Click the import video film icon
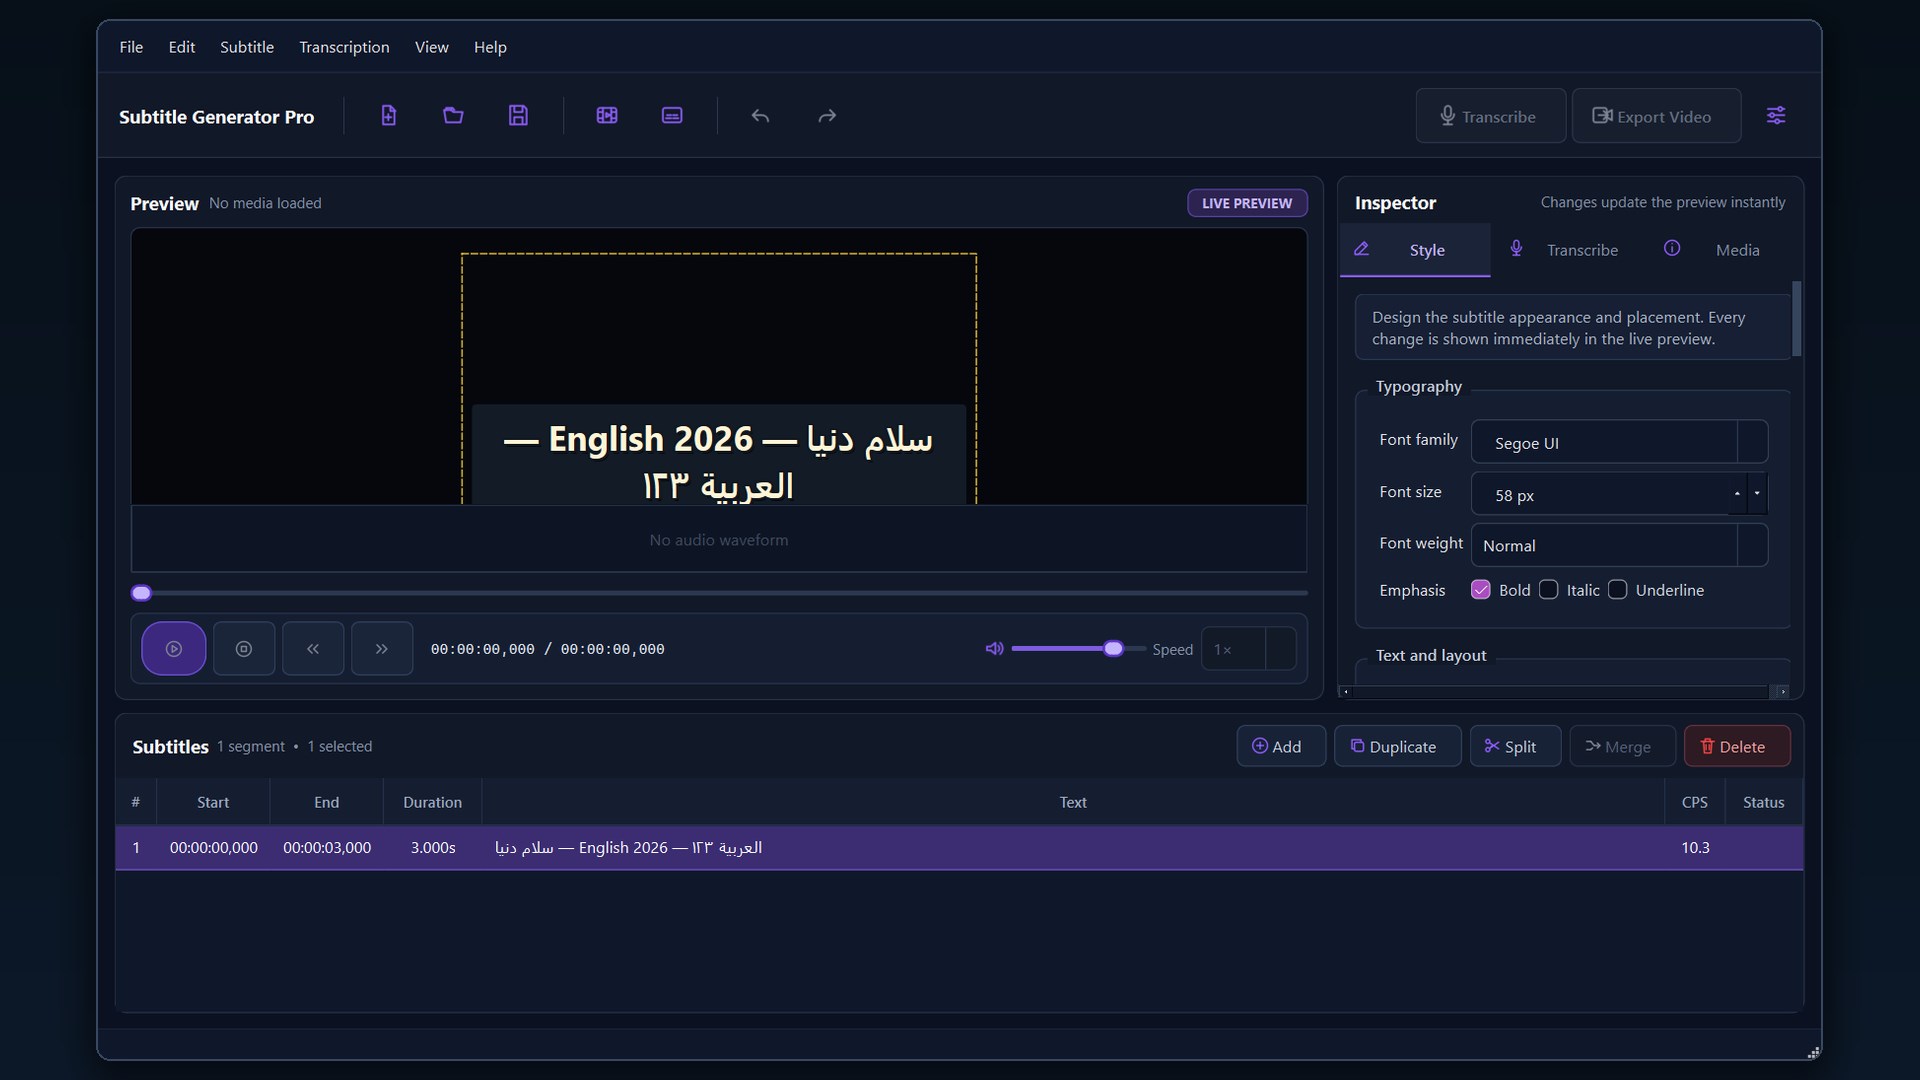 click(x=607, y=116)
